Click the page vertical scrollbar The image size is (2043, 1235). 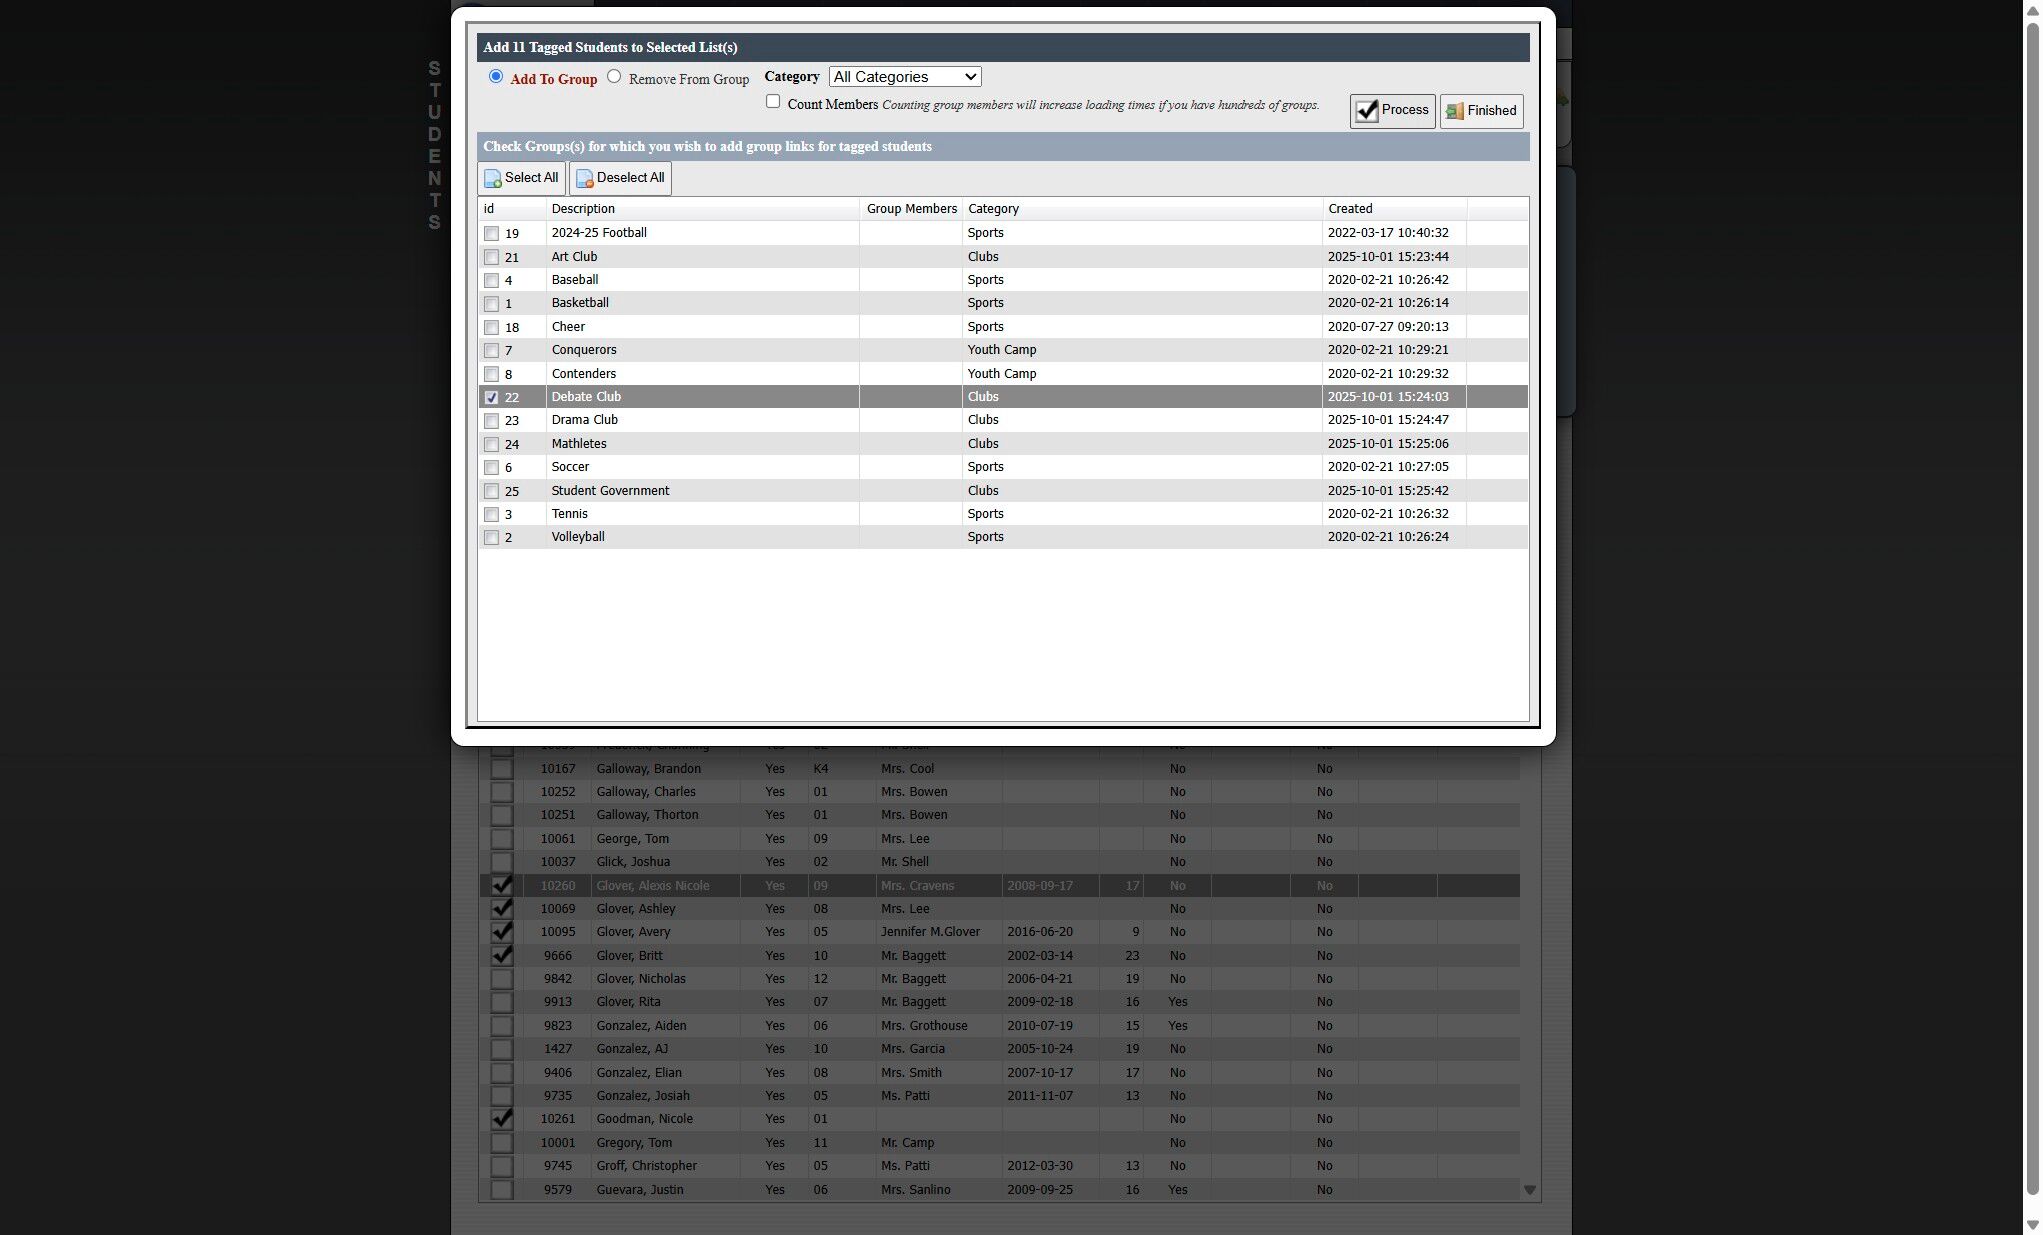(2032, 600)
